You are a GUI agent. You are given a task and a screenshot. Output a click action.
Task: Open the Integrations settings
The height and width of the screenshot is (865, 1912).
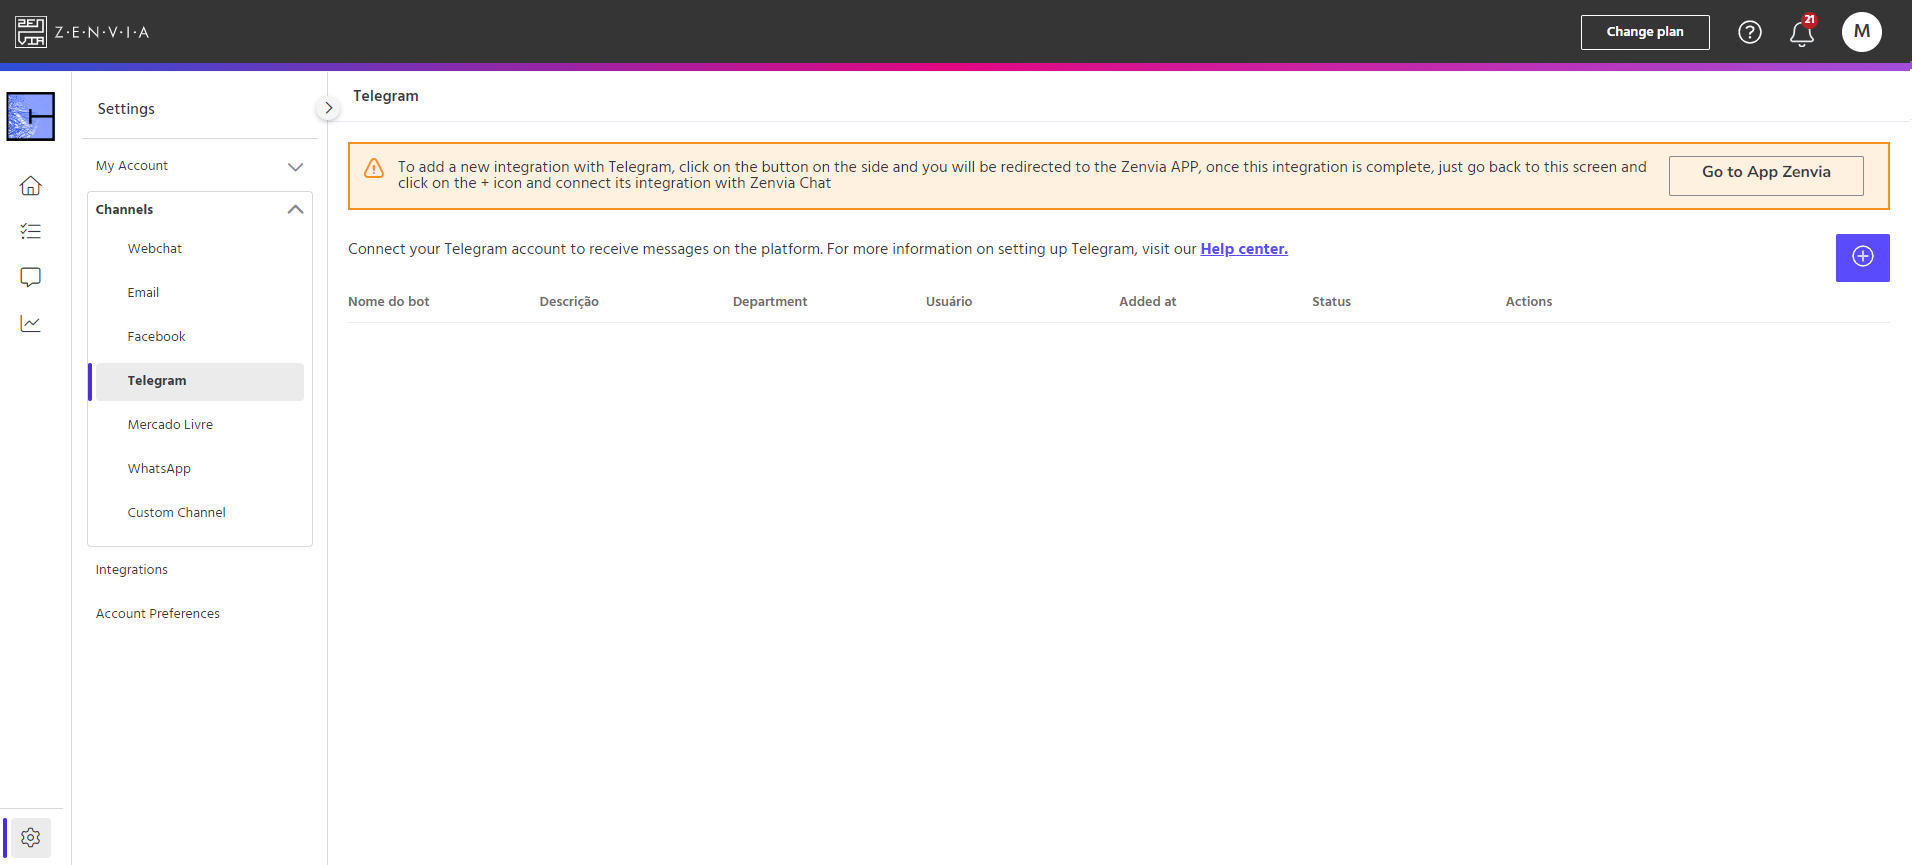pos(132,570)
